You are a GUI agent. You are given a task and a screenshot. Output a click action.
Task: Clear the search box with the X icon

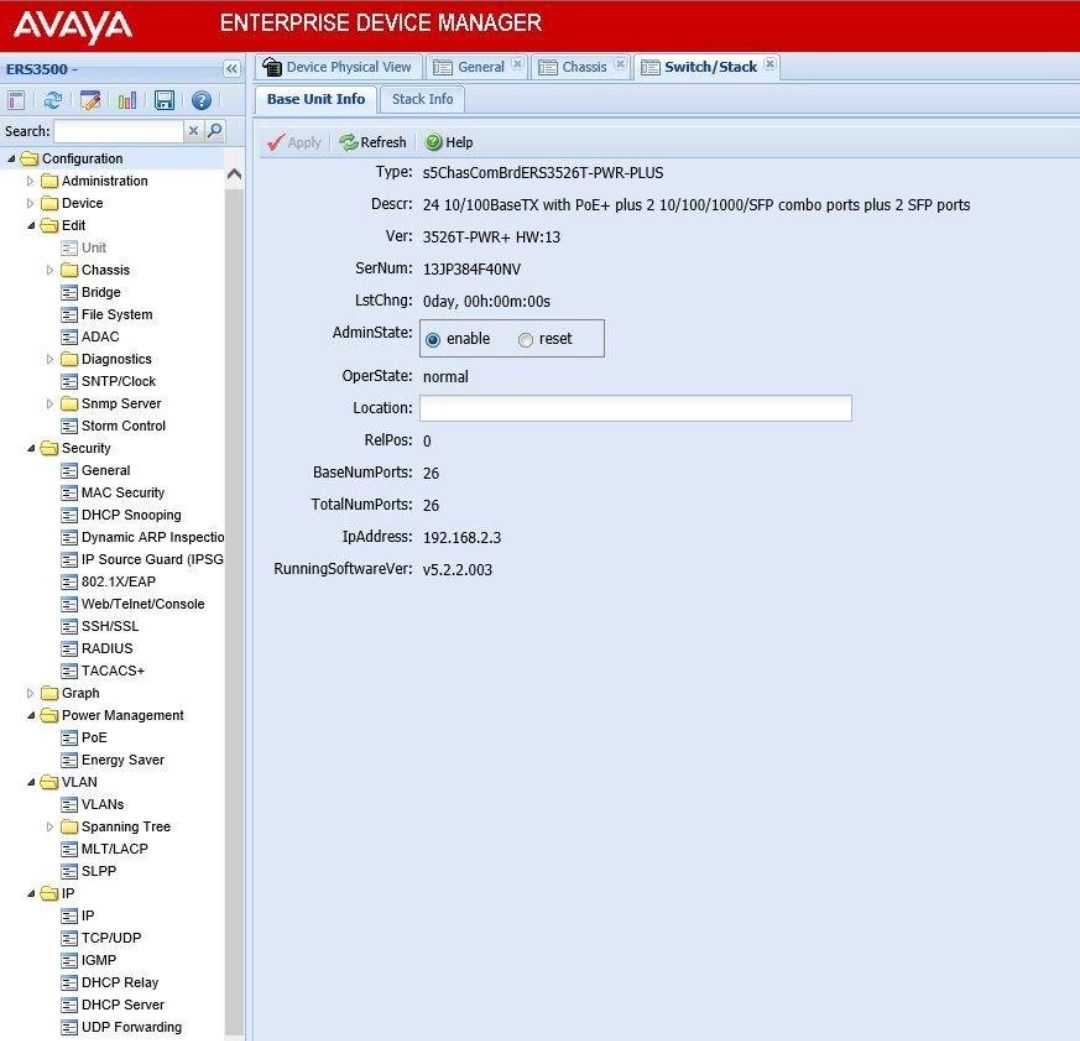click(x=193, y=128)
